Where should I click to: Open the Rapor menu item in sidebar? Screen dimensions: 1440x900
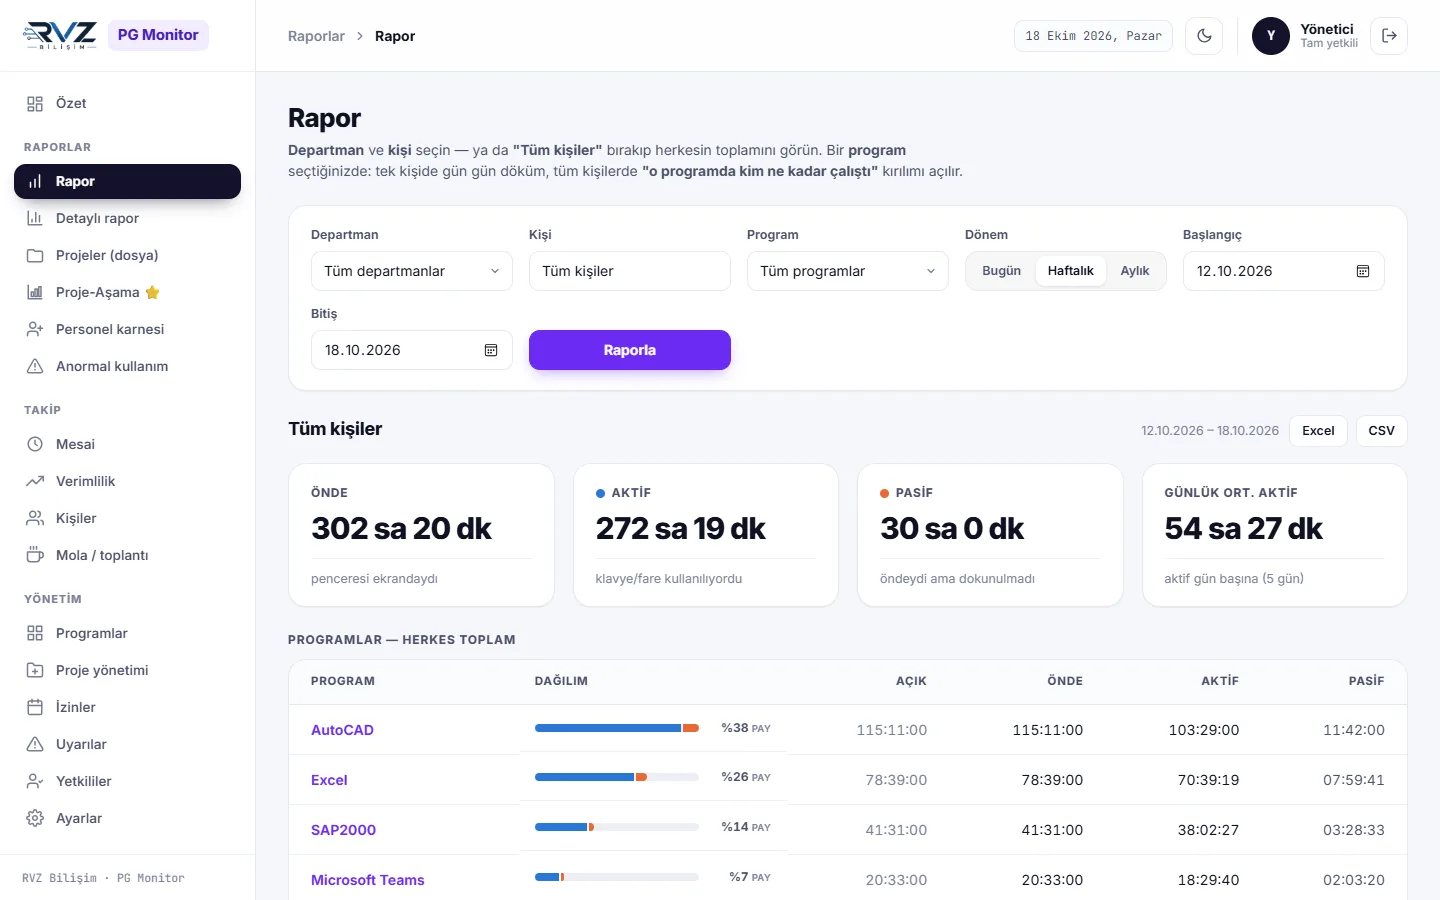point(127,181)
